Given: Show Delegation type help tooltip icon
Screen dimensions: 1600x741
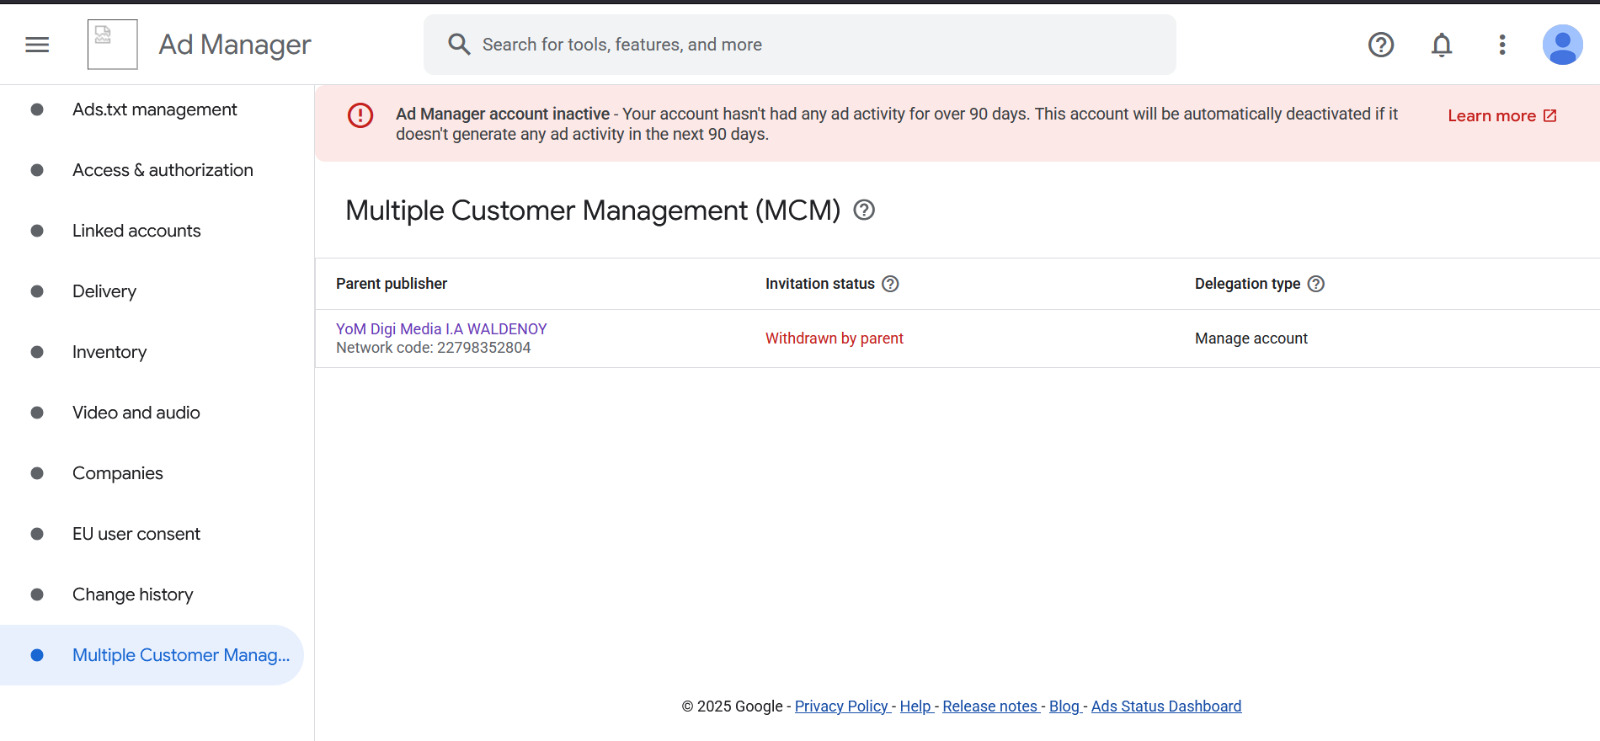Looking at the screenshot, I should pyautogui.click(x=1316, y=284).
